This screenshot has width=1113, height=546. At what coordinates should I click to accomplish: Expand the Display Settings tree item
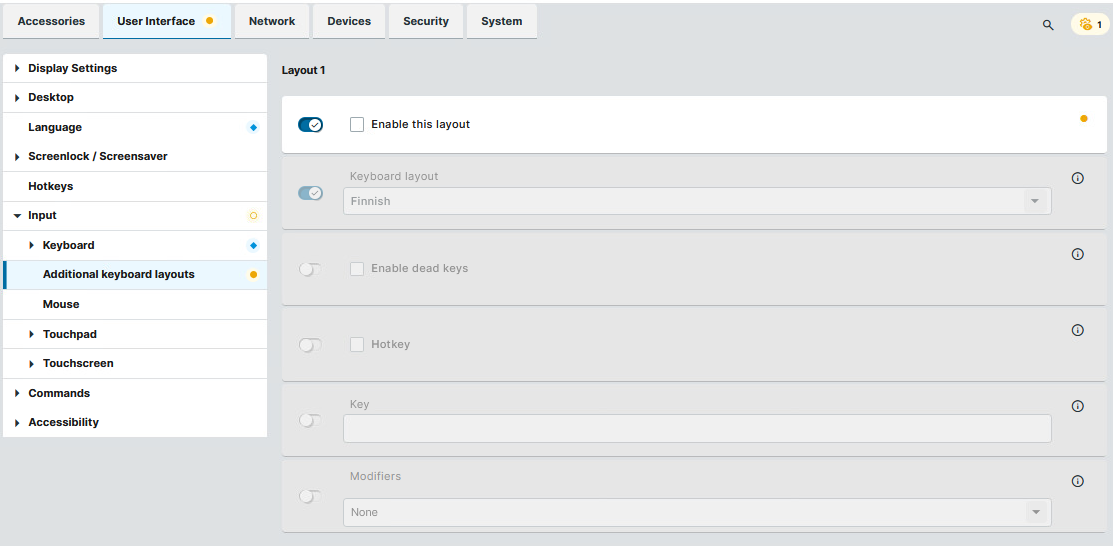[x=18, y=68]
